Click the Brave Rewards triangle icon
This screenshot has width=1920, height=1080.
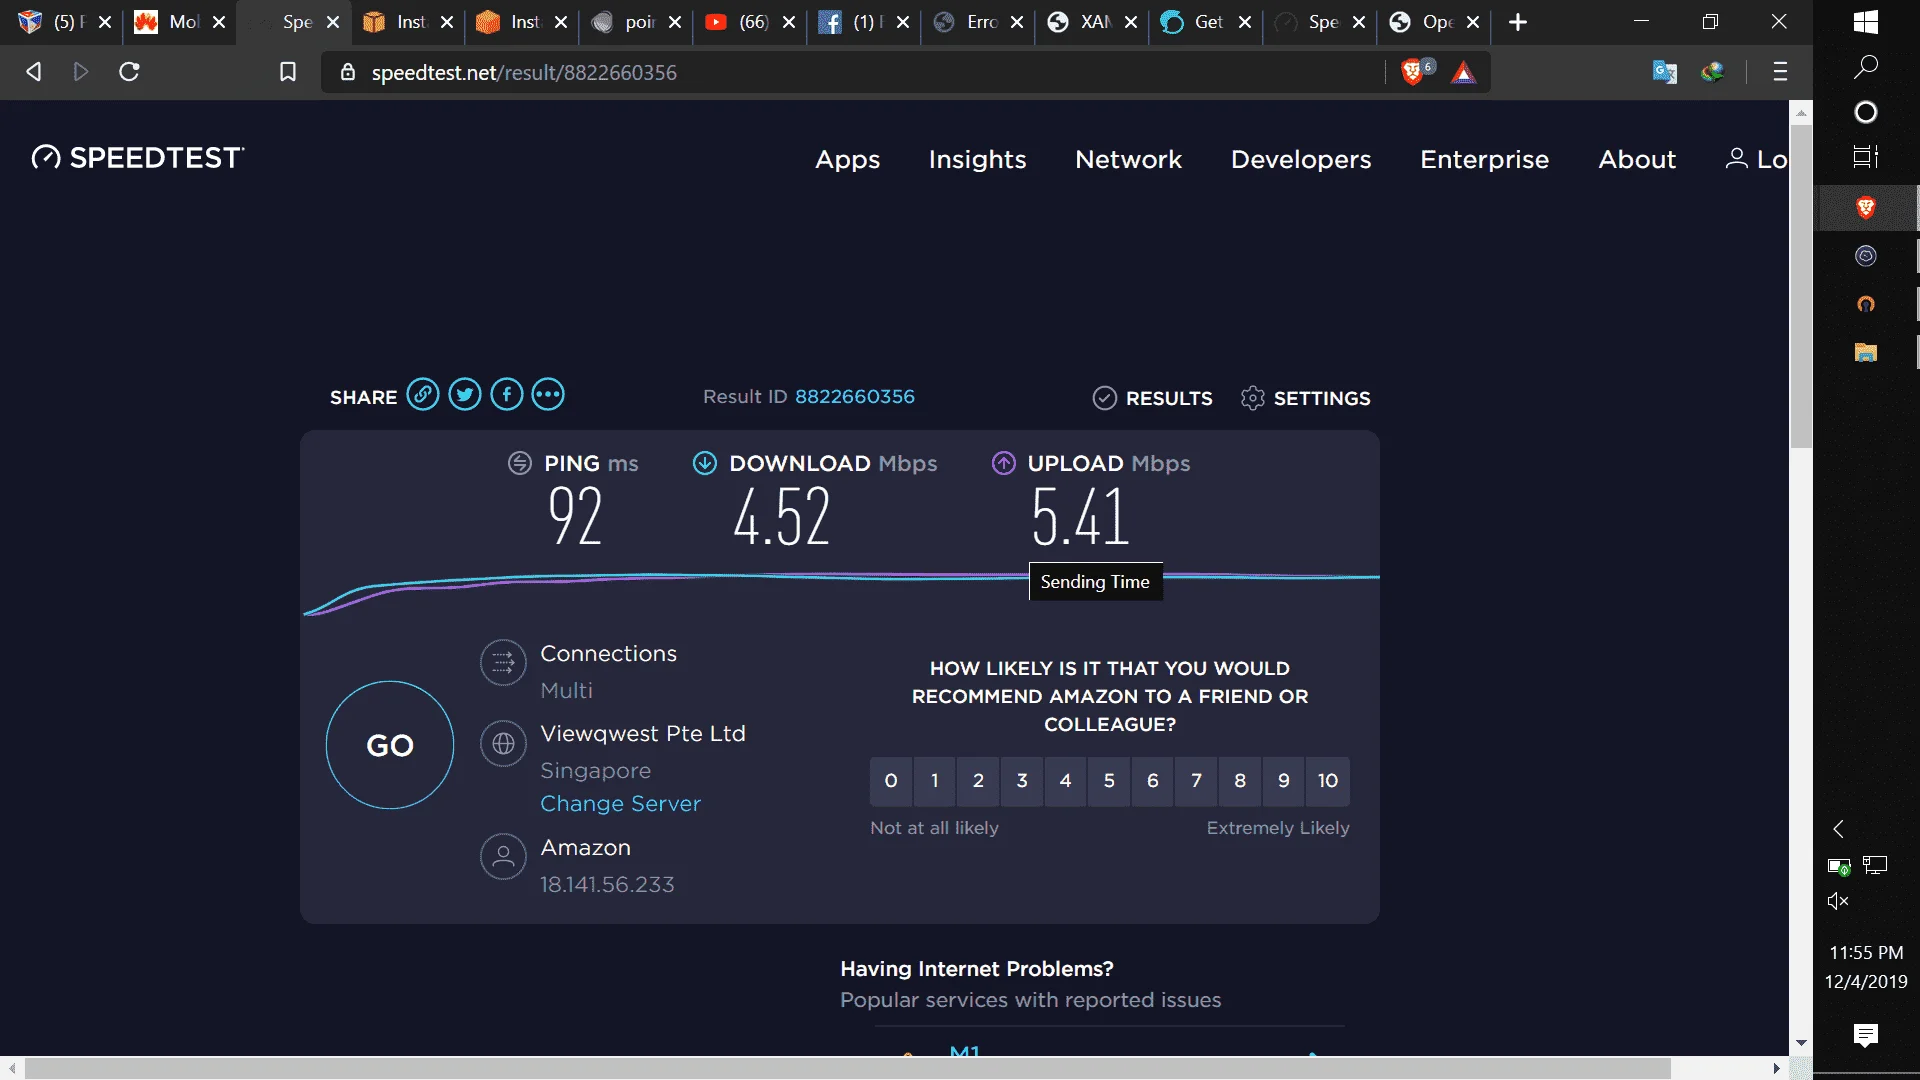pyautogui.click(x=1463, y=72)
